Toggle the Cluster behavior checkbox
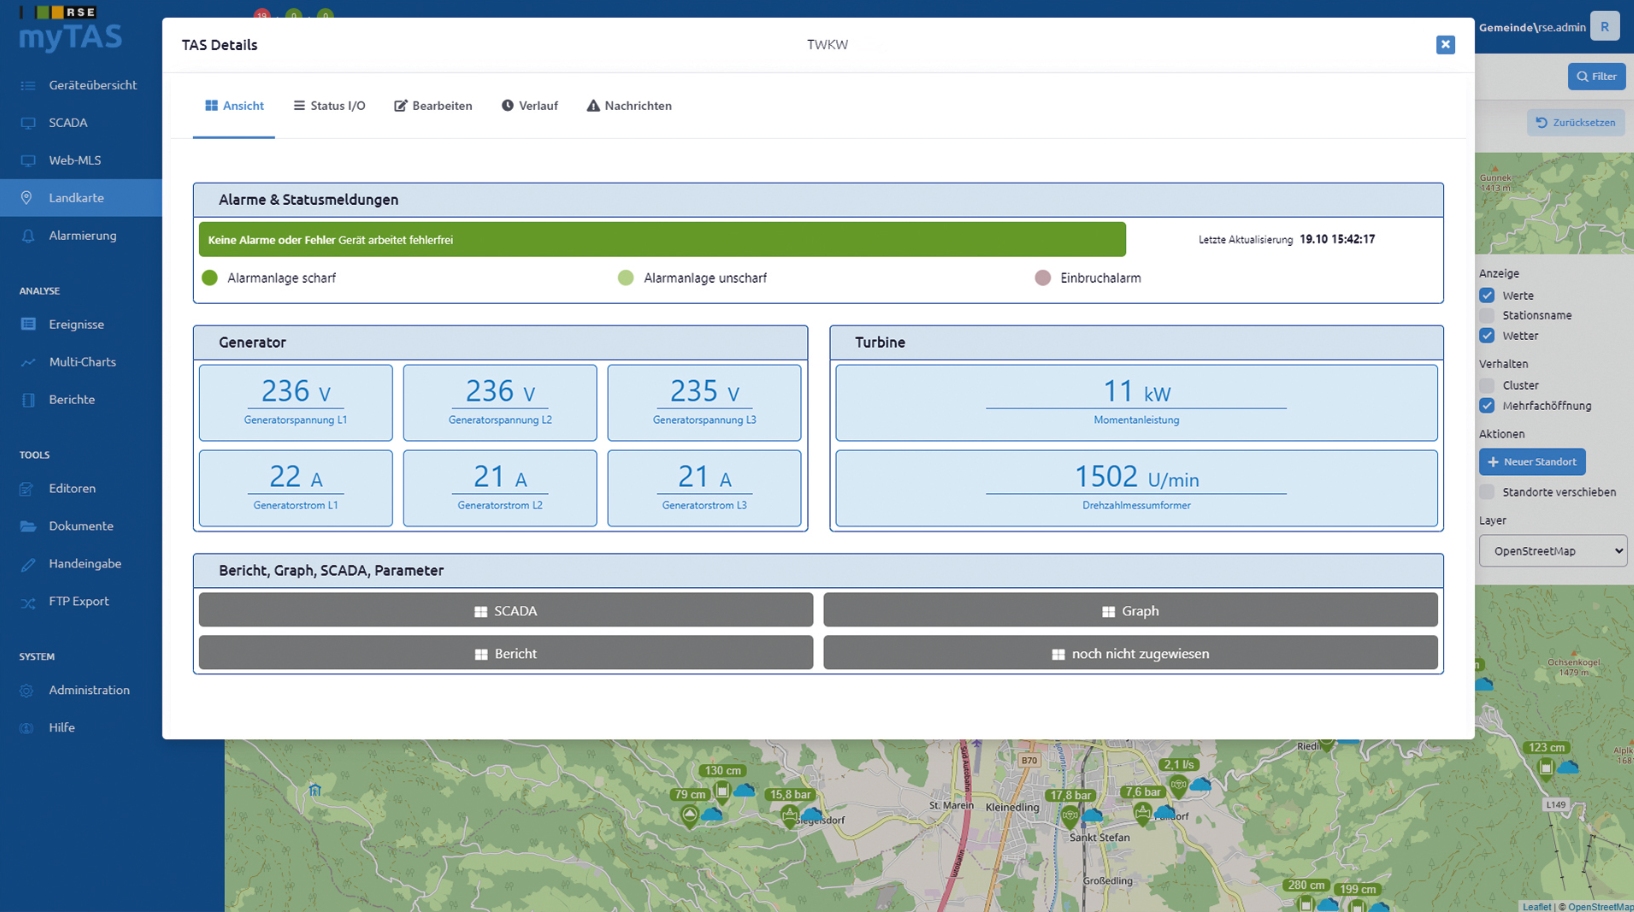 pos(1487,385)
